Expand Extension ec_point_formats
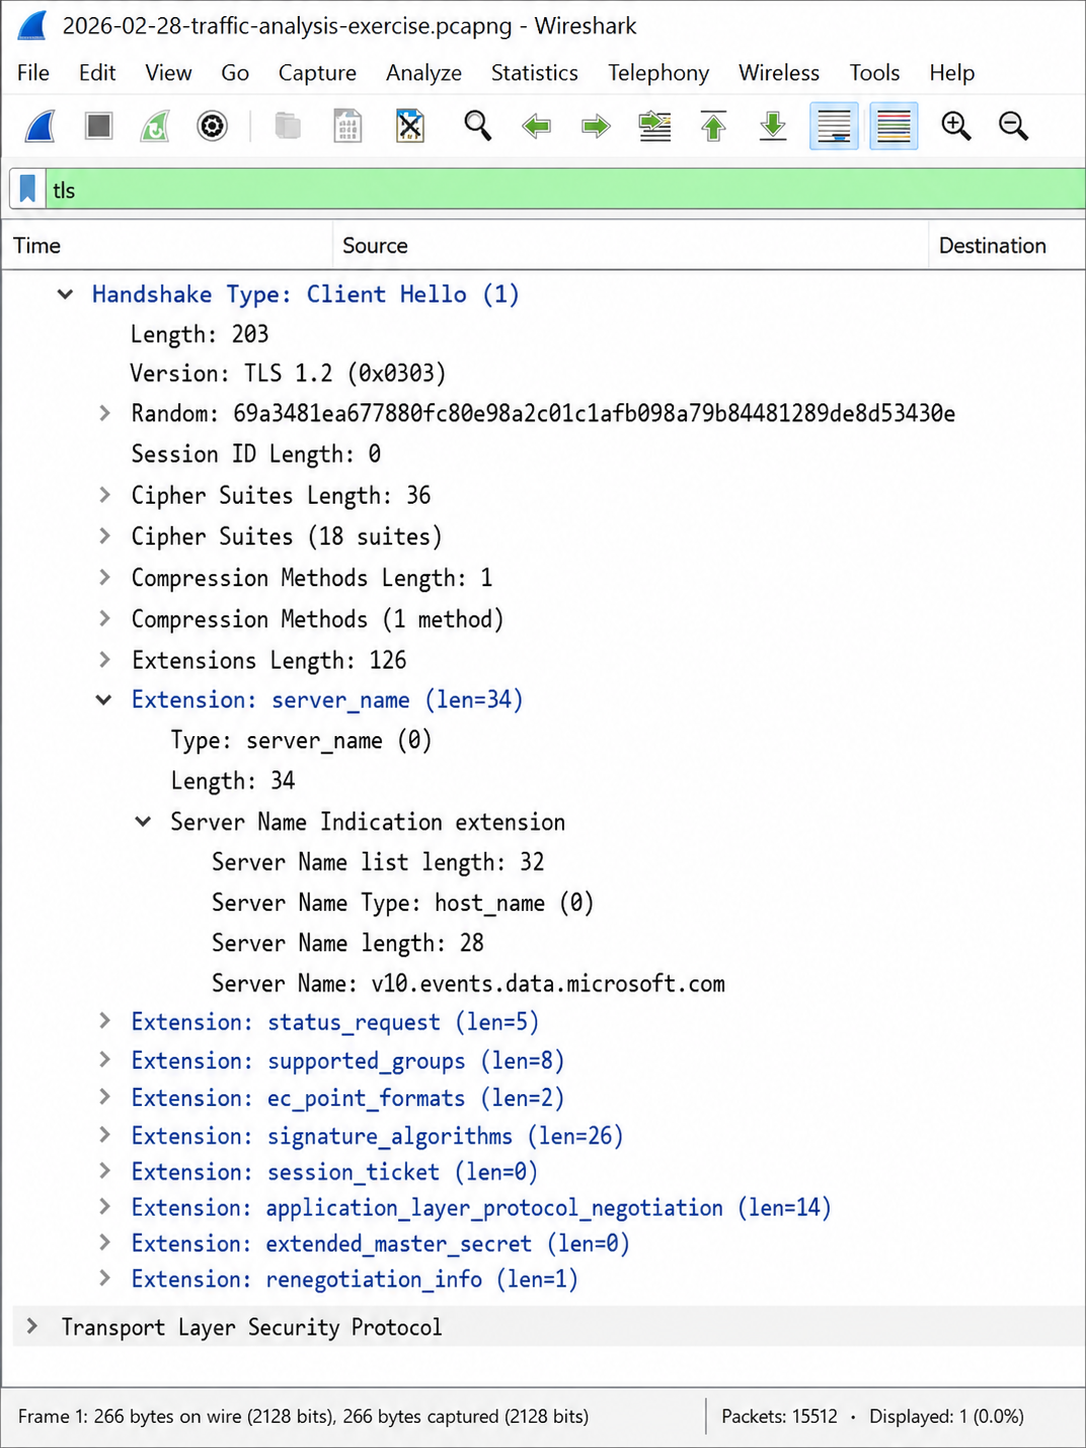 104,1097
